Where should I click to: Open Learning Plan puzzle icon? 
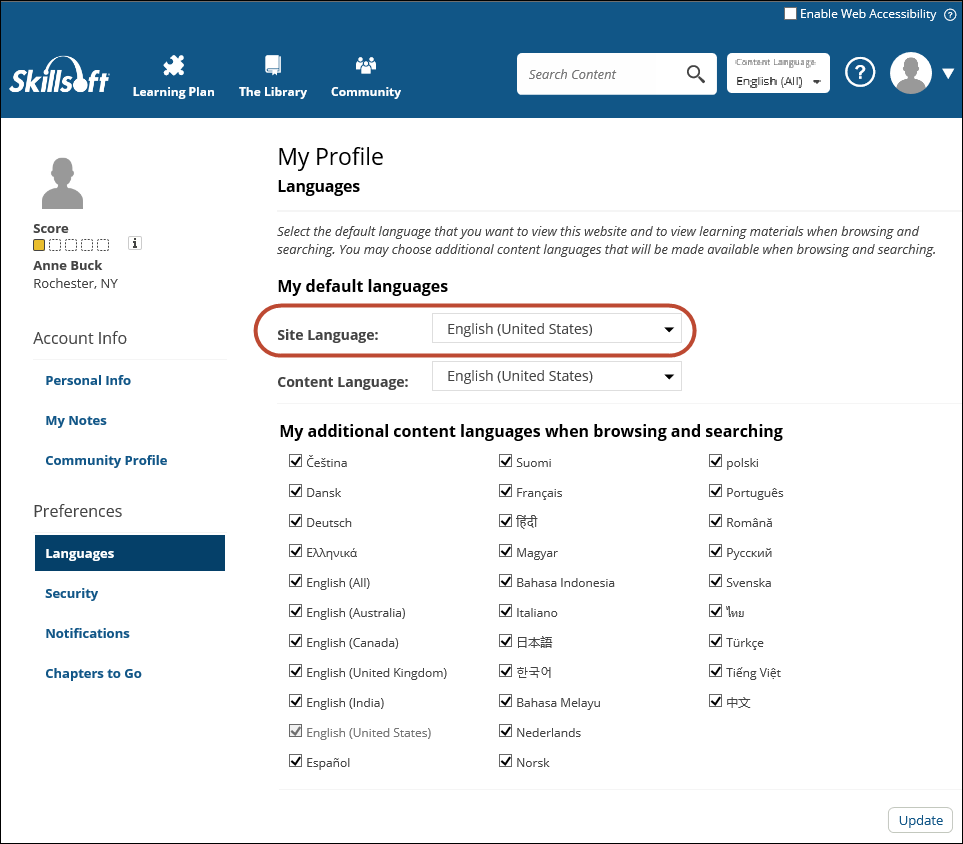tap(174, 65)
